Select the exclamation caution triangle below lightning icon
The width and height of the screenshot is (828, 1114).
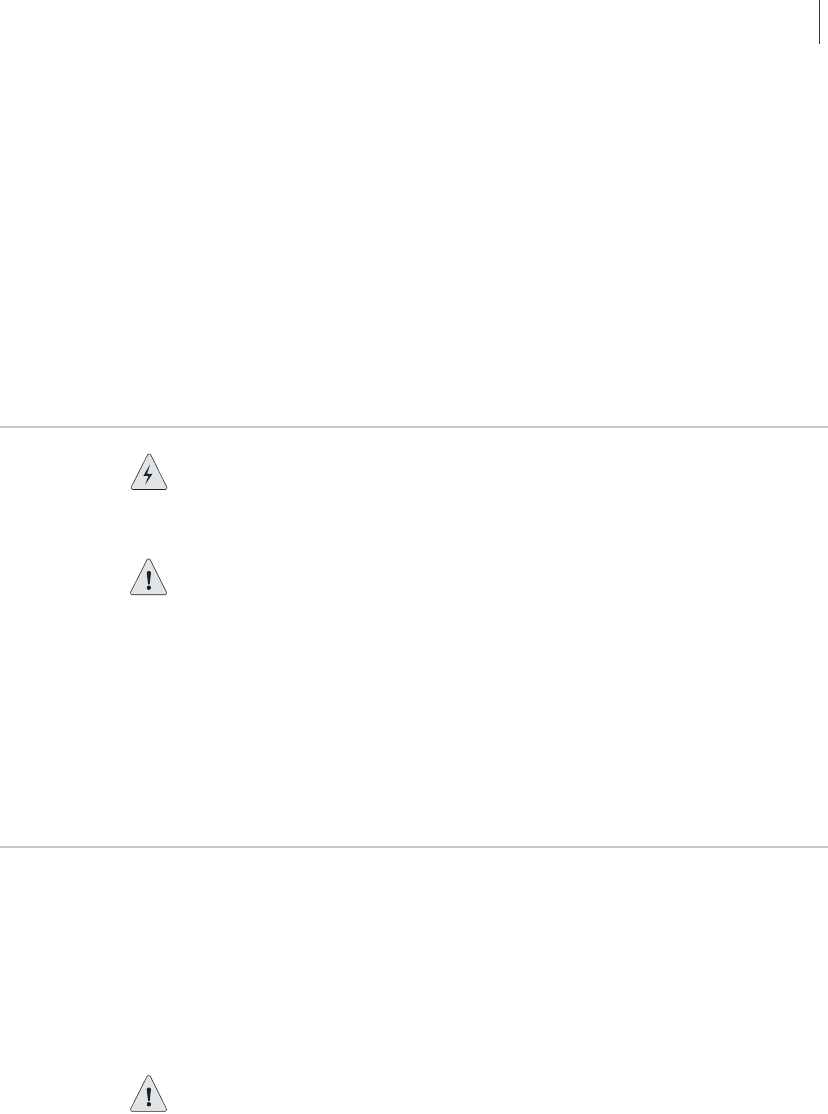pyautogui.click(x=149, y=577)
